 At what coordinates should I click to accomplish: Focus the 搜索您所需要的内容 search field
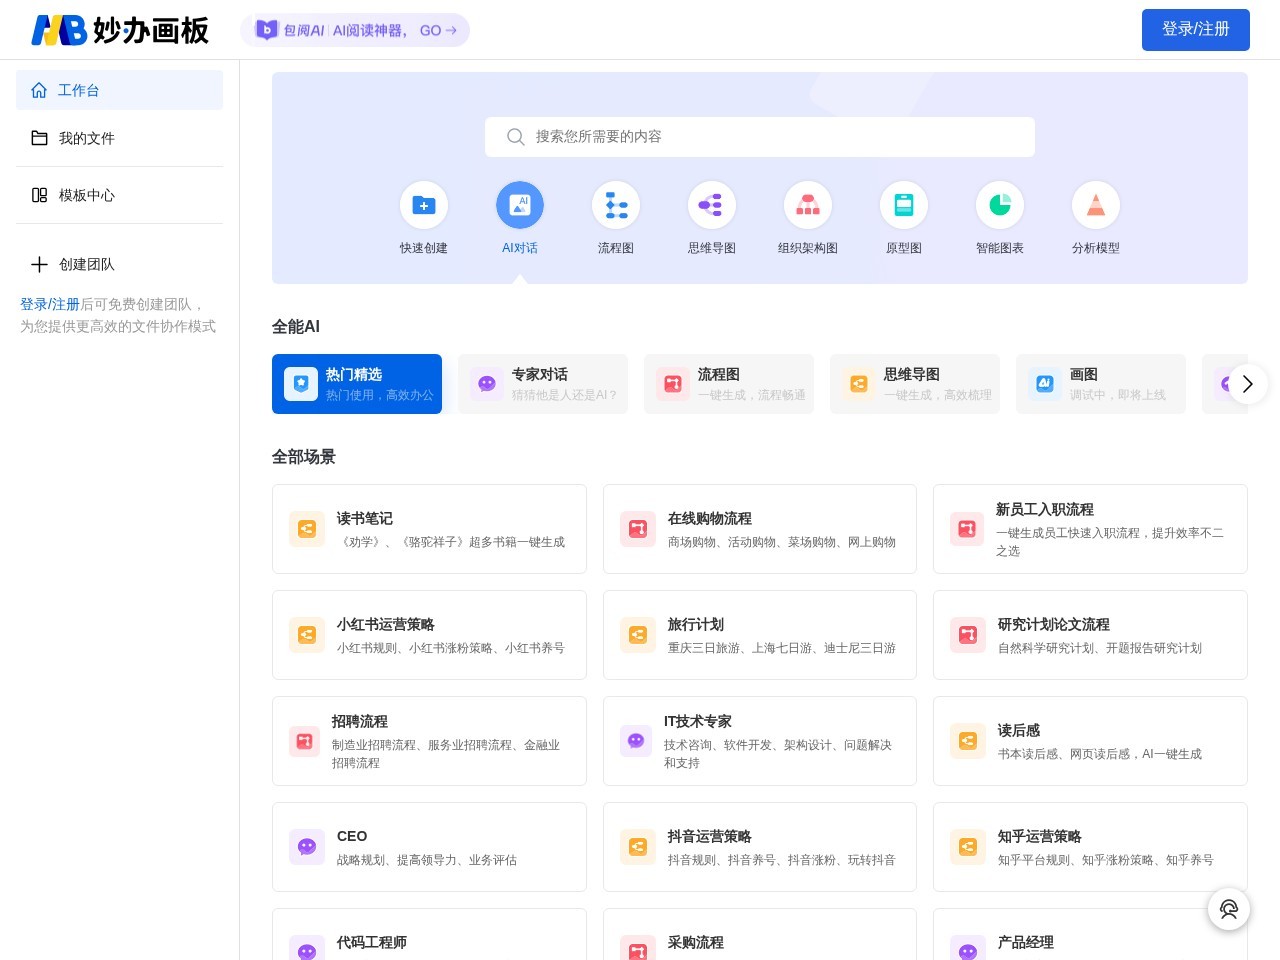(760, 137)
